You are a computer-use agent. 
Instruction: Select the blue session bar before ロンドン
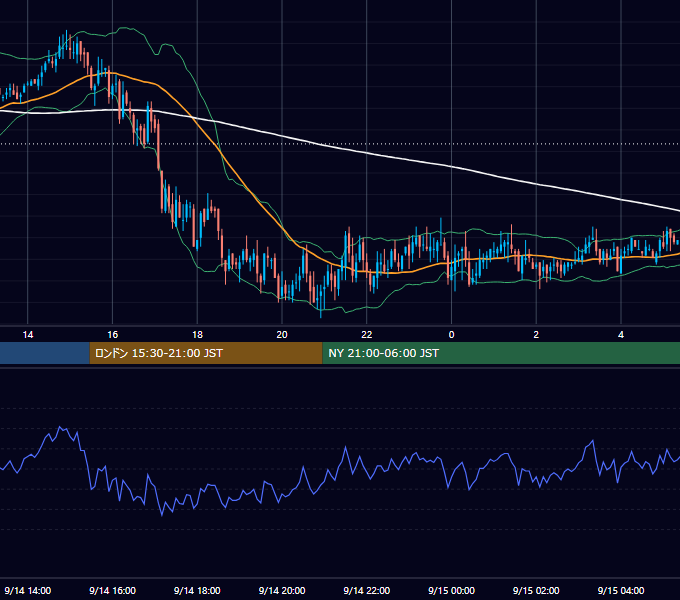[45, 353]
